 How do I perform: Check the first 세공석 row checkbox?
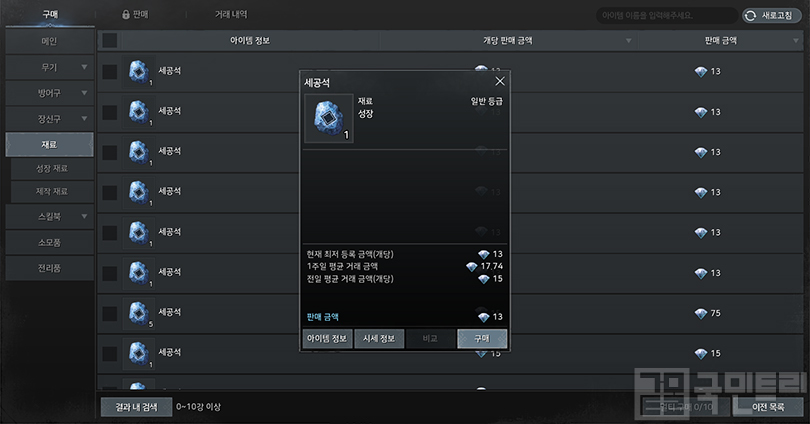click(x=110, y=72)
